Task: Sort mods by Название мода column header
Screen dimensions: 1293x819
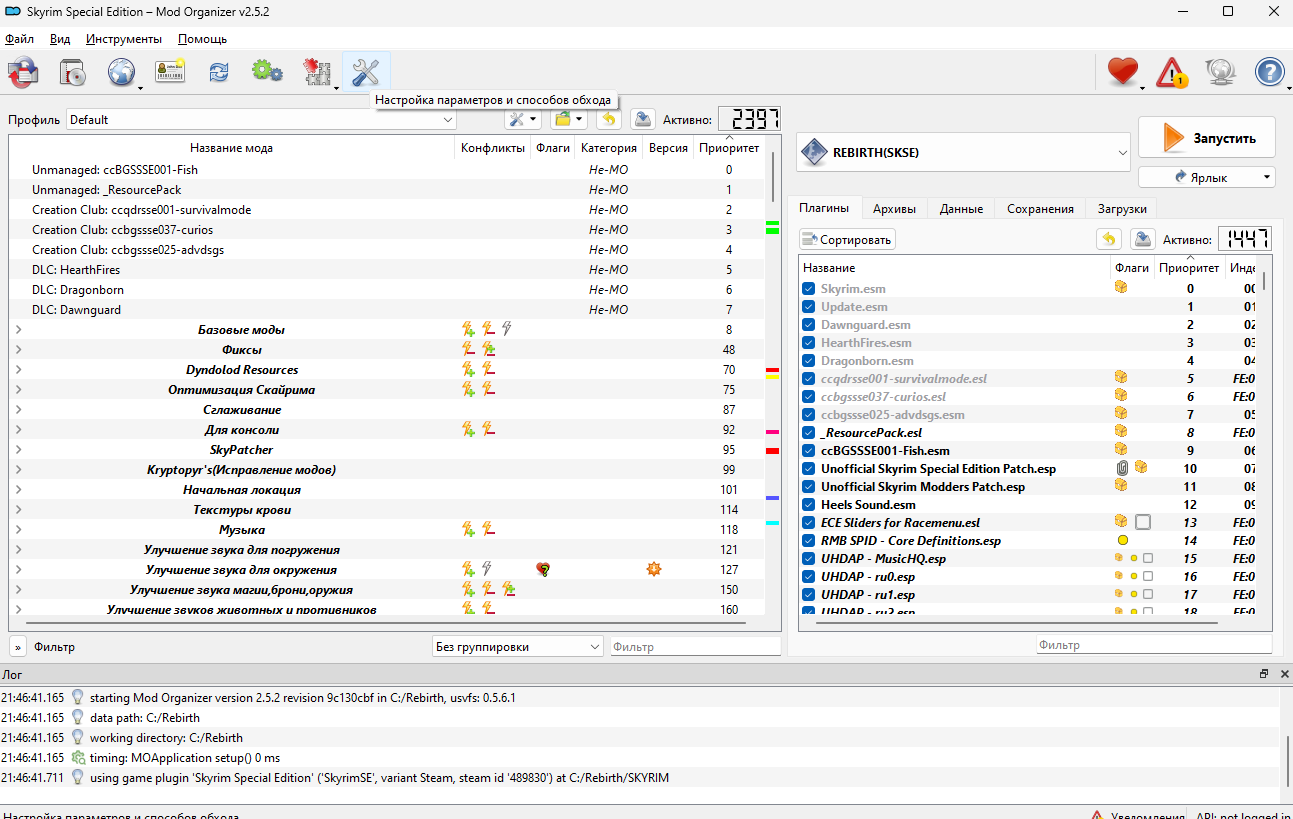Action: coord(231,147)
